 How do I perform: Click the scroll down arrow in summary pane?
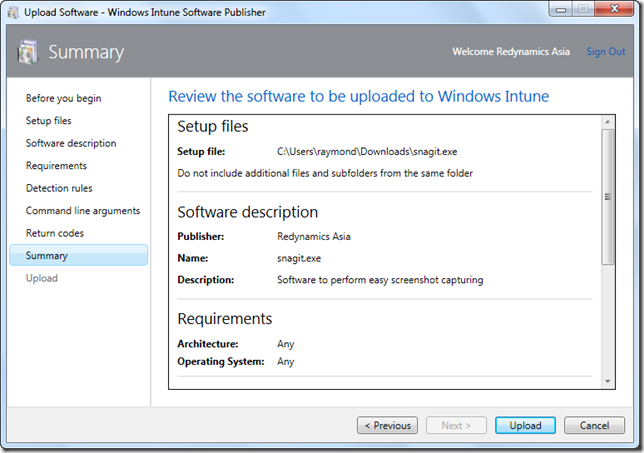tap(607, 382)
